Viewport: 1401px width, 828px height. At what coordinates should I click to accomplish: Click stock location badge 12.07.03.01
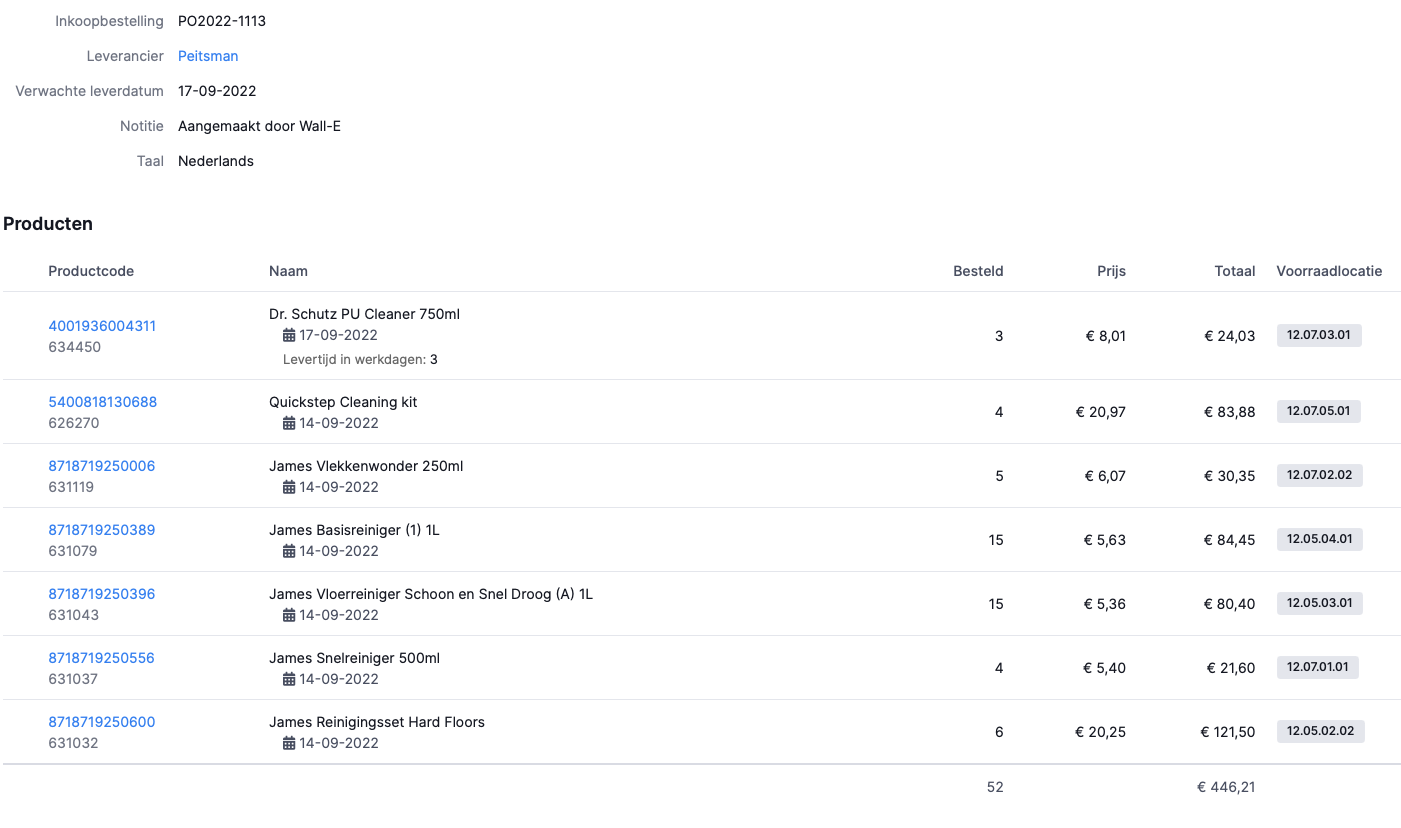coord(1318,335)
